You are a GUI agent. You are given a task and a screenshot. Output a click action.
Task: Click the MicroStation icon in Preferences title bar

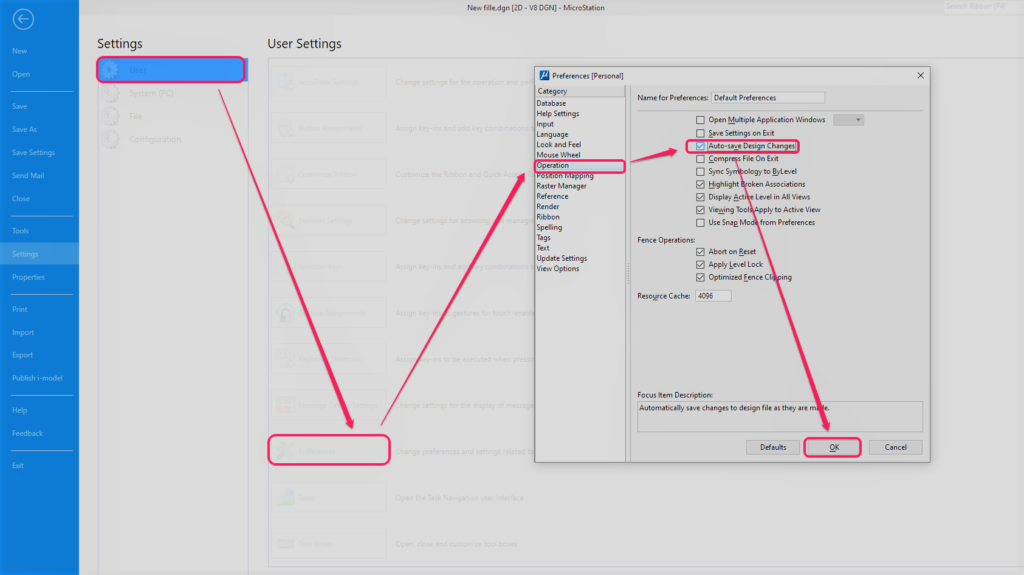pyautogui.click(x=544, y=76)
